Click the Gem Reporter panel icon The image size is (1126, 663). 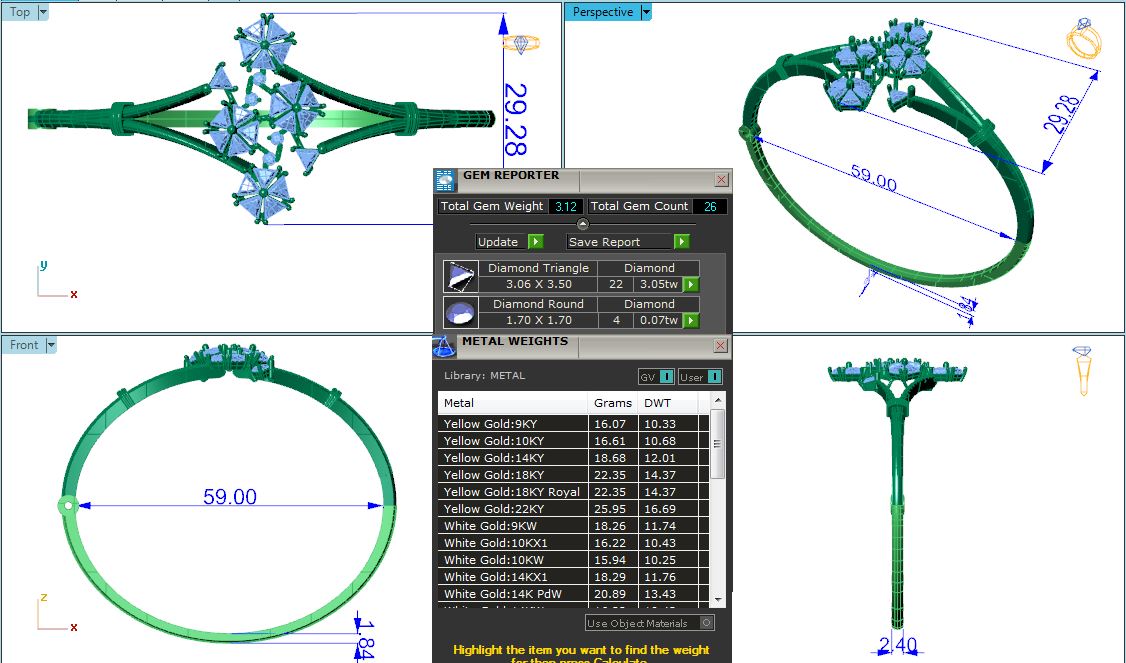click(x=445, y=180)
